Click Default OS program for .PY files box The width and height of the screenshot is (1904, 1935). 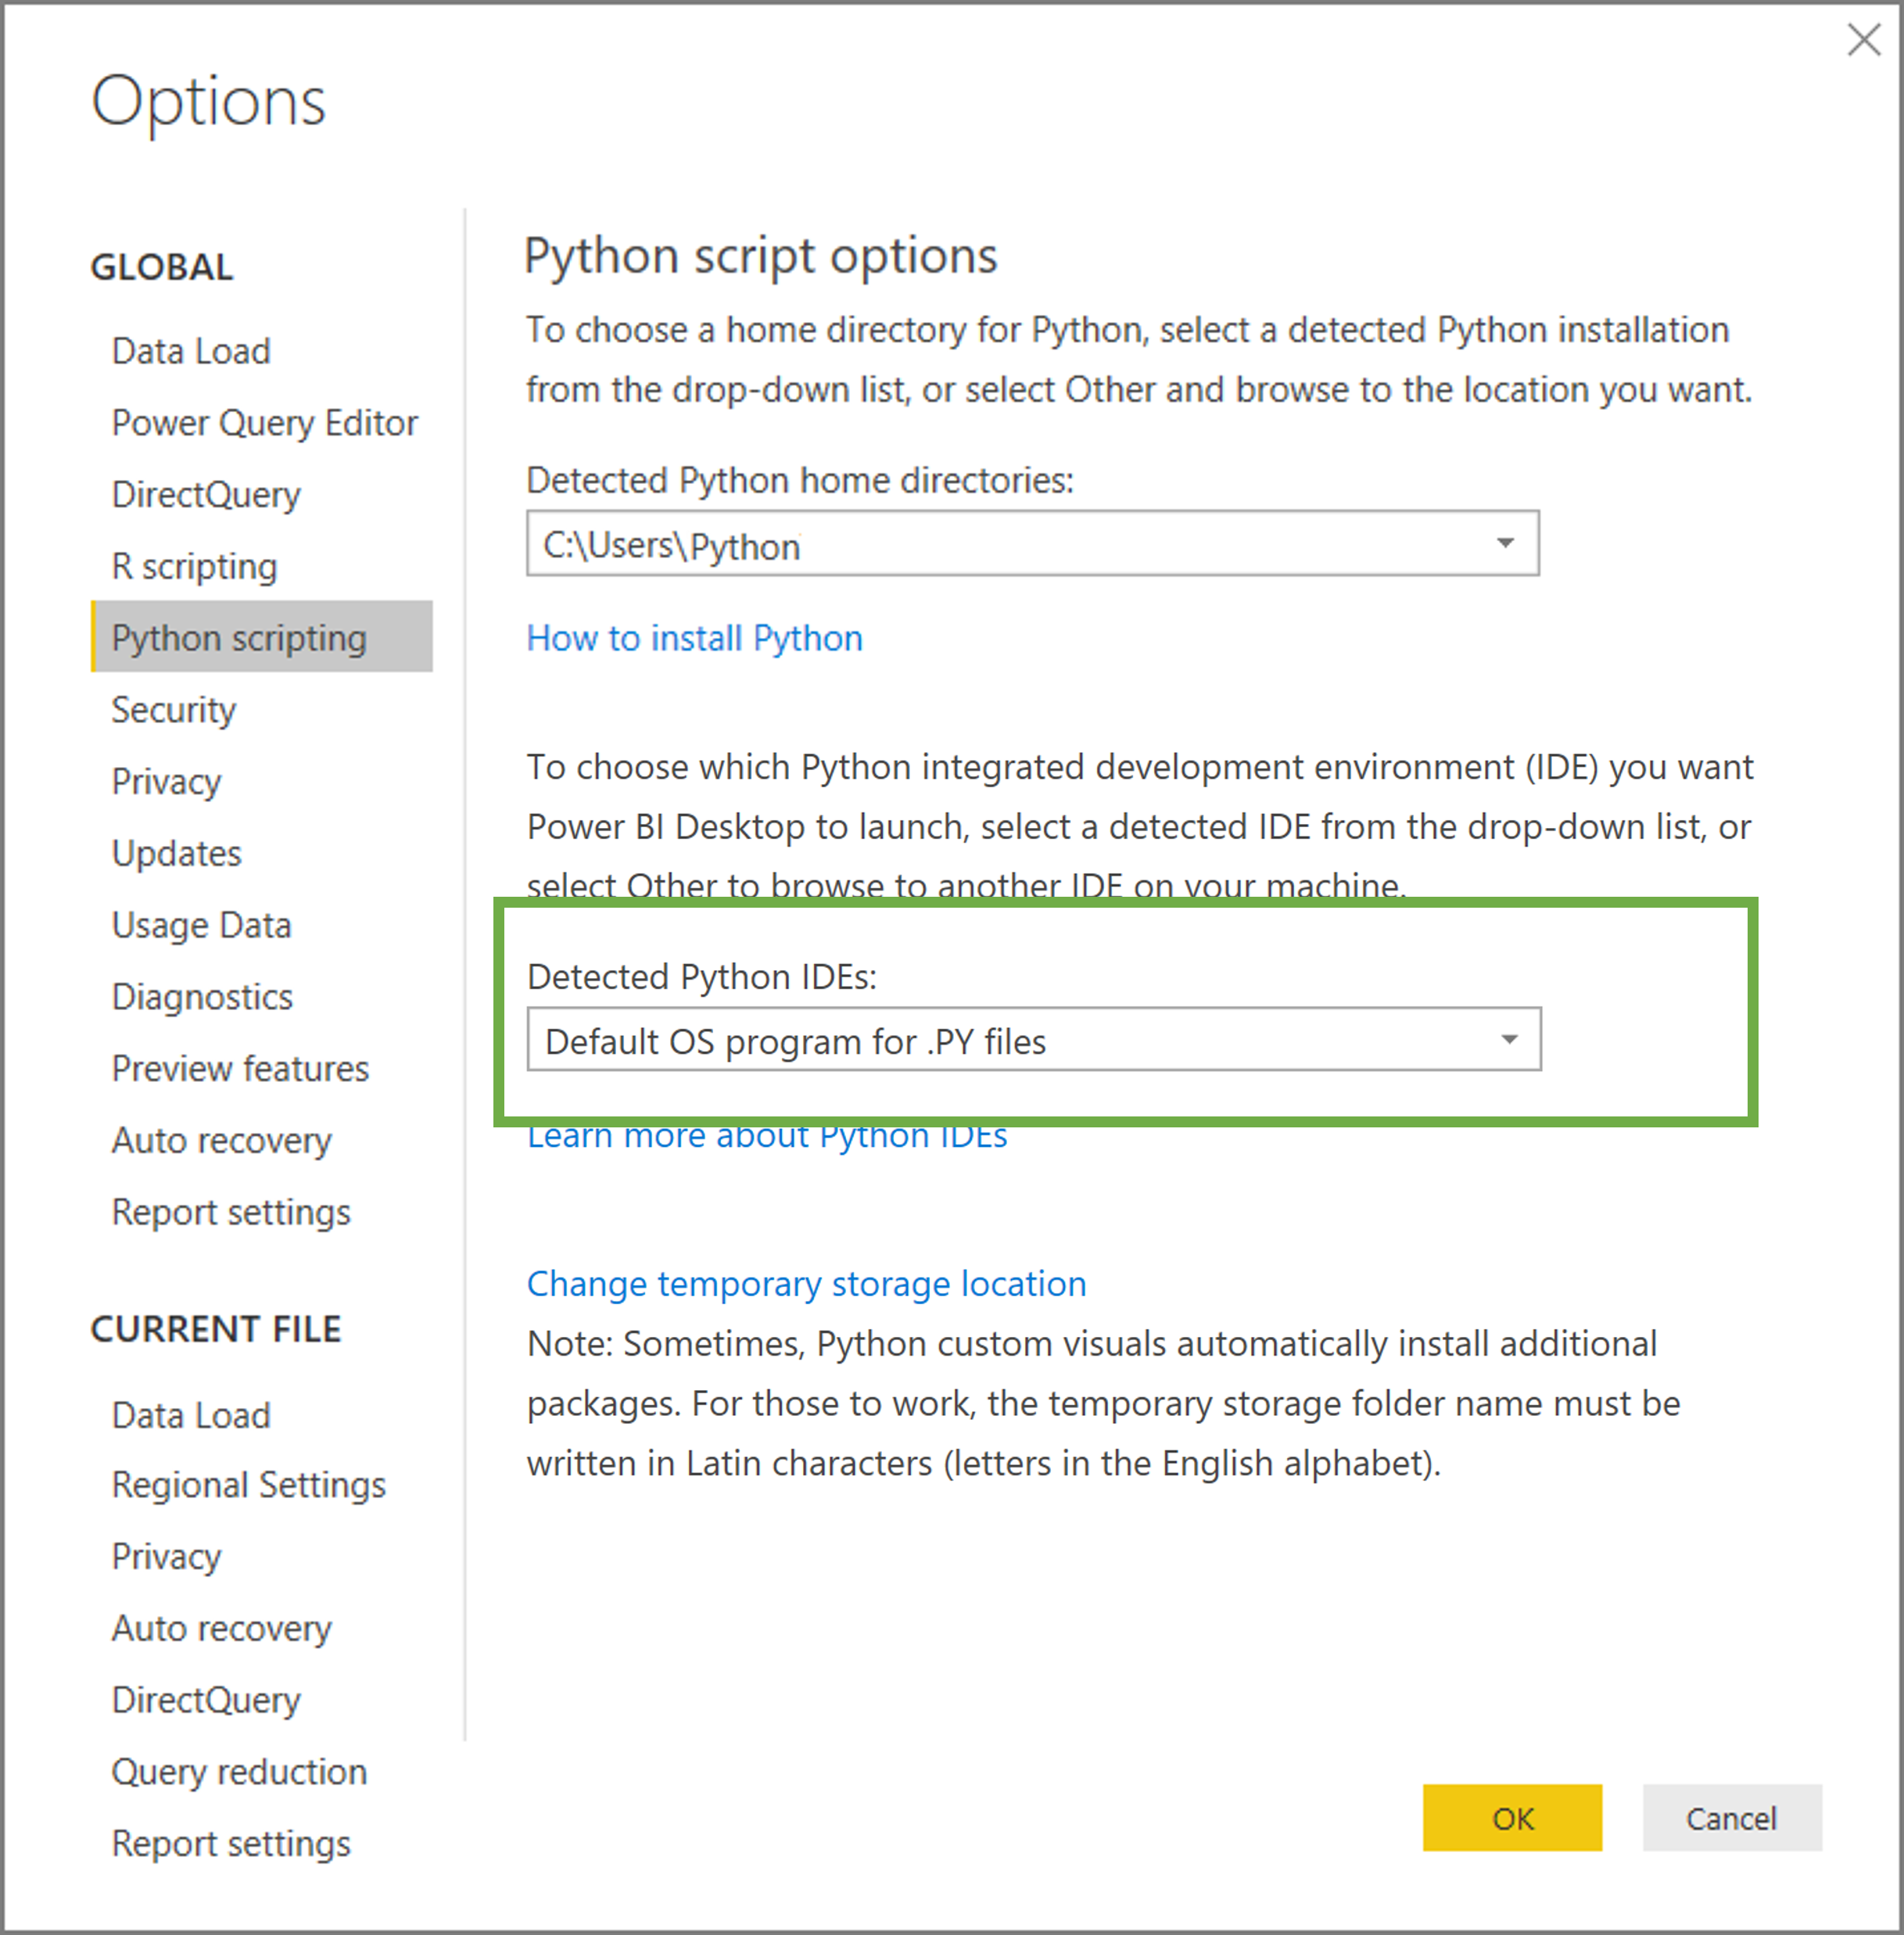[1034, 1040]
